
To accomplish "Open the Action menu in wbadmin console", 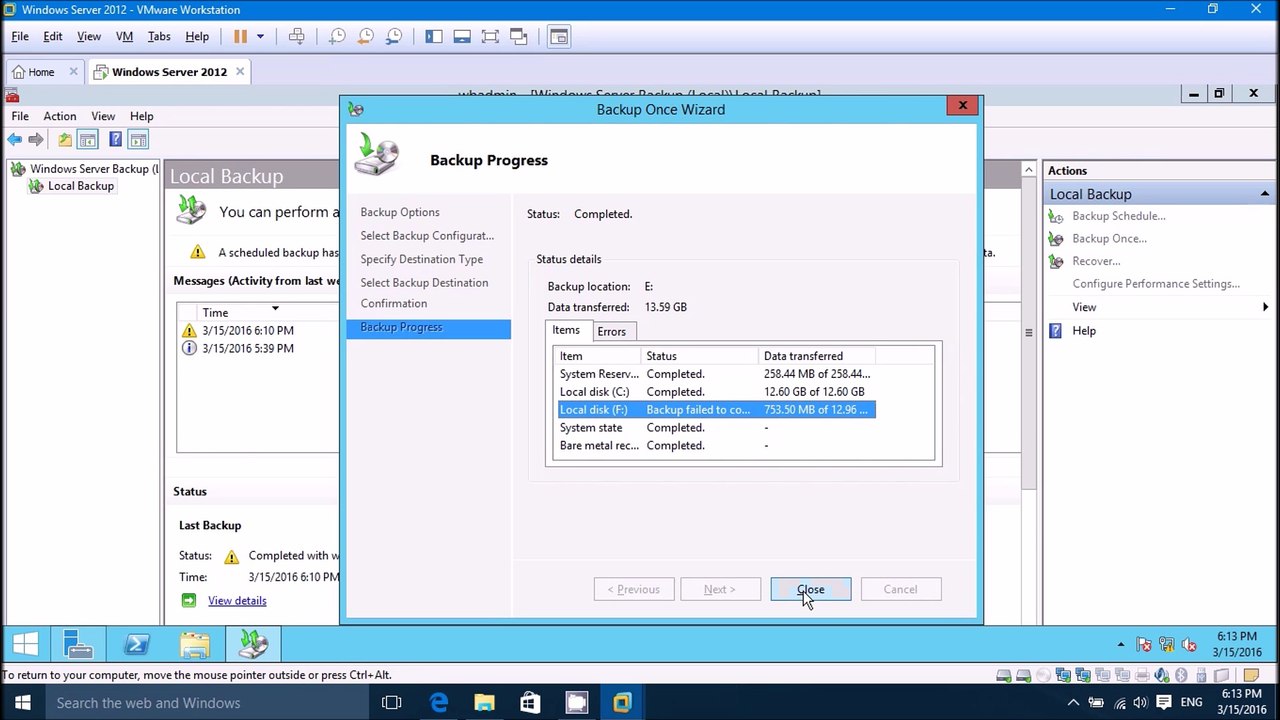I will click(60, 116).
